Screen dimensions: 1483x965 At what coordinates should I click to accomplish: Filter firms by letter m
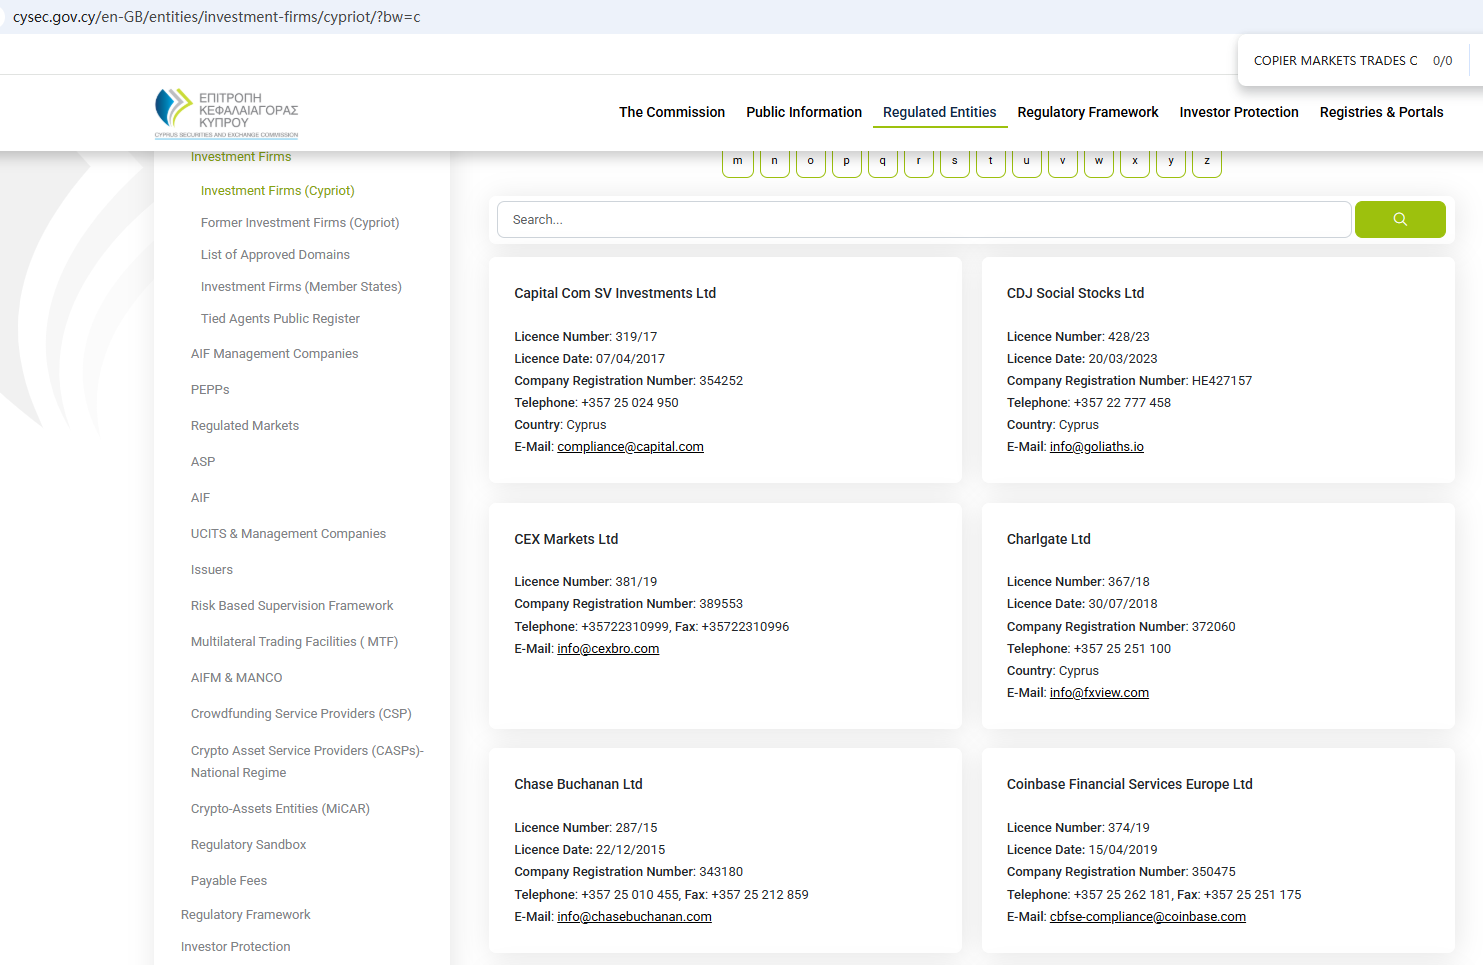point(738,162)
